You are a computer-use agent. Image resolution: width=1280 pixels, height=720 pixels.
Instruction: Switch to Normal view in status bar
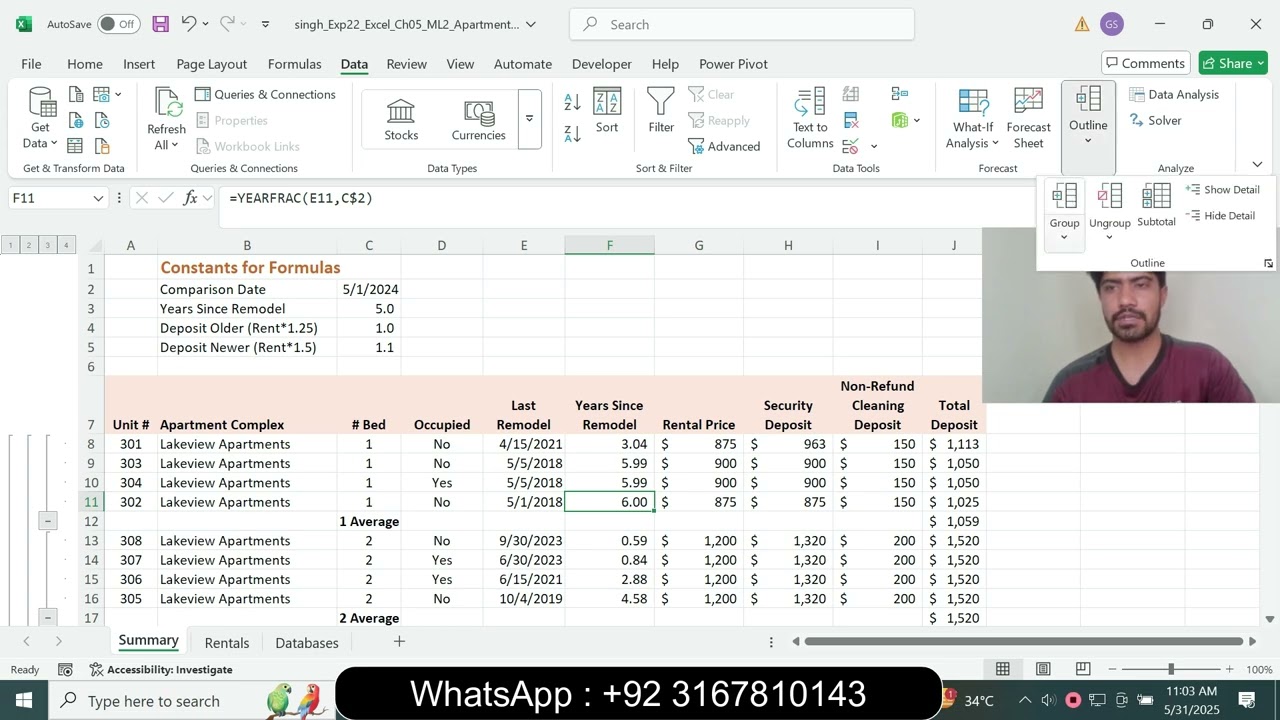click(1002, 669)
